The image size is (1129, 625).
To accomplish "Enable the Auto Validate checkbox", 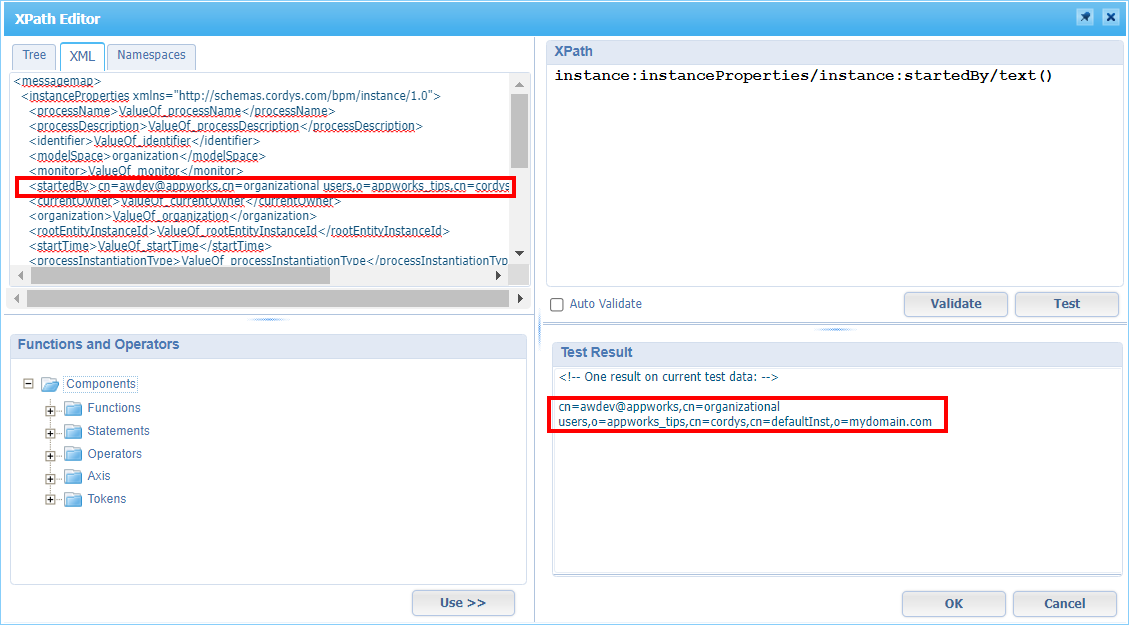I will (x=557, y=305).
